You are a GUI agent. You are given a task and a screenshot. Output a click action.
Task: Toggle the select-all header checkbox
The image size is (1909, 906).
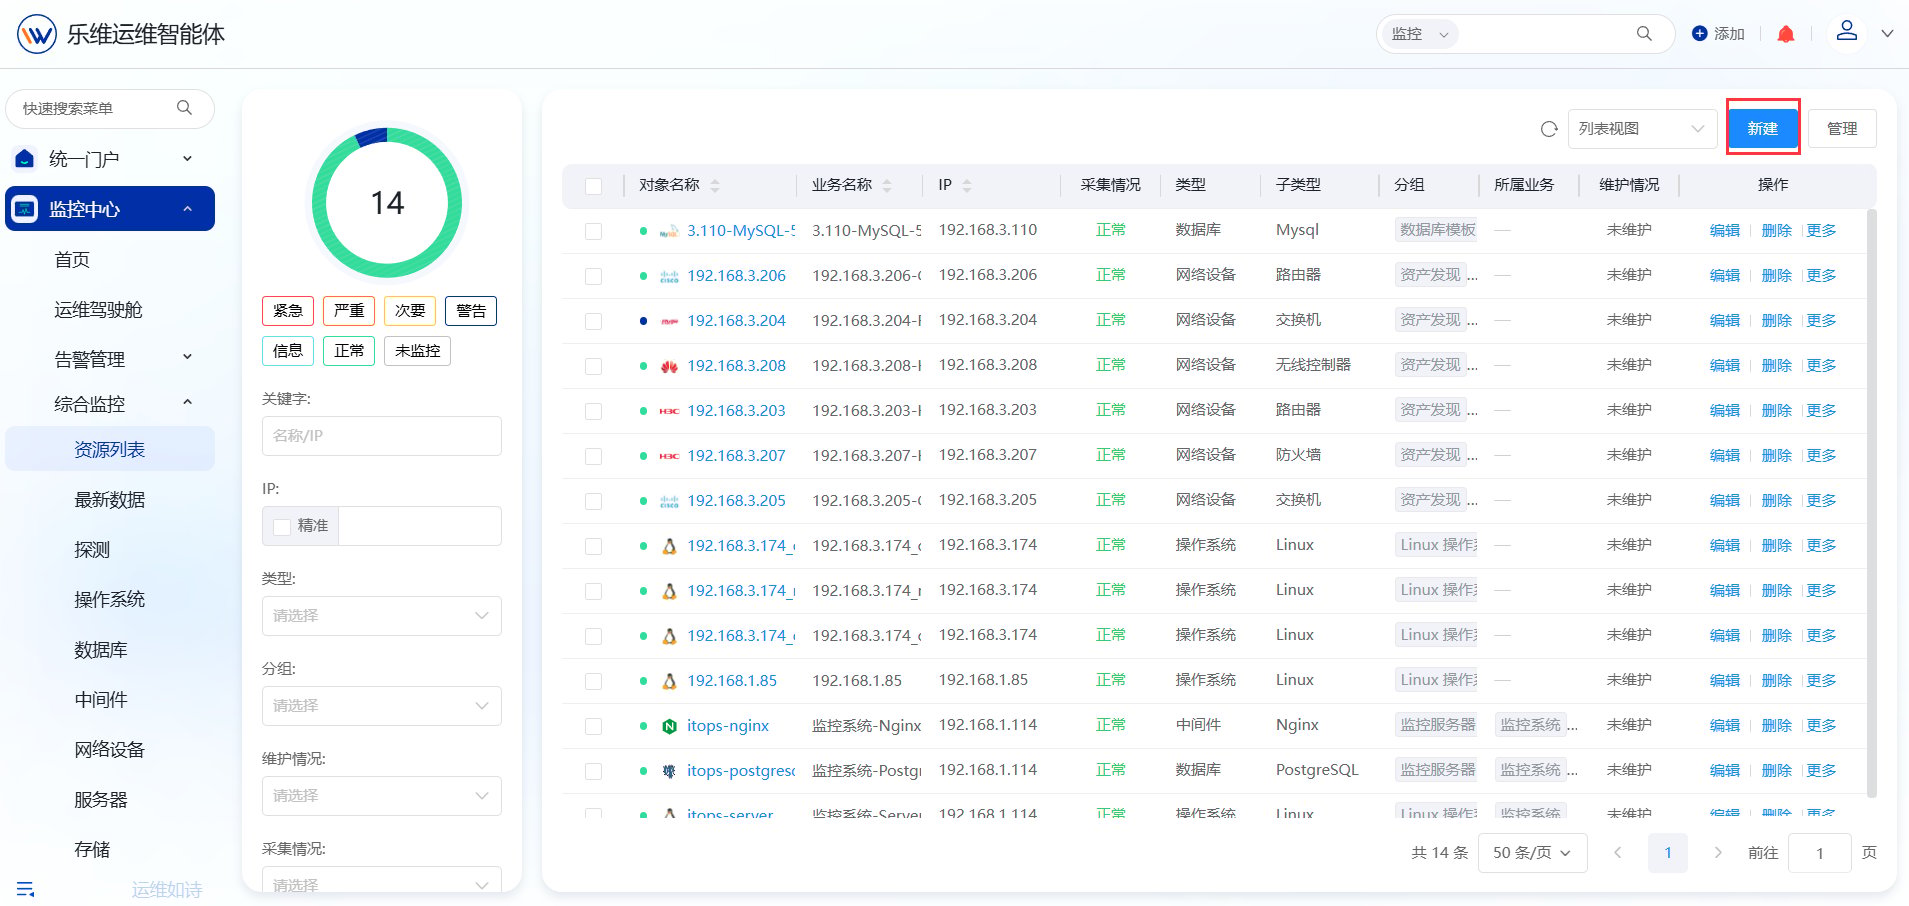click(x=593, y=186)
